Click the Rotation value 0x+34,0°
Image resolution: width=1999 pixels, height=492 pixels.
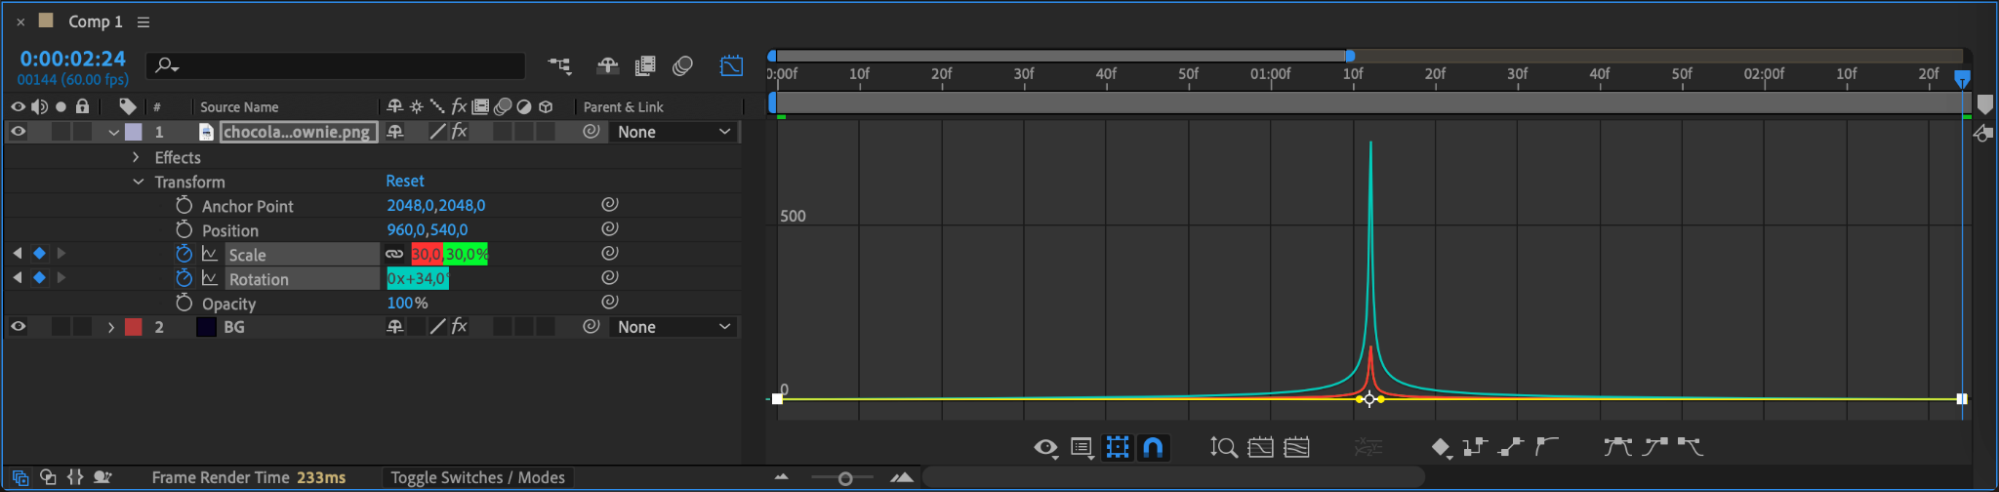418,278
